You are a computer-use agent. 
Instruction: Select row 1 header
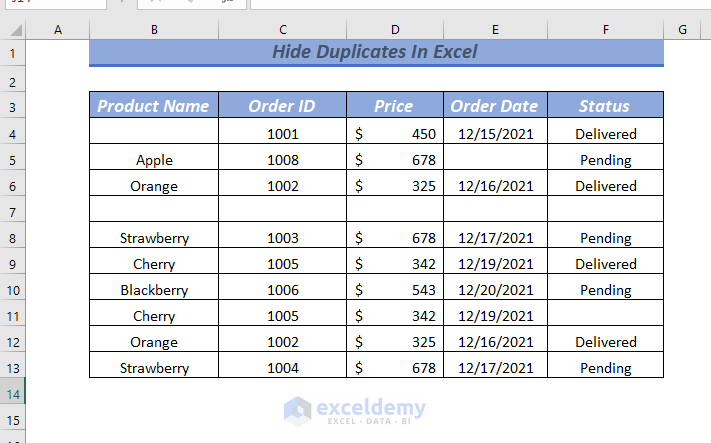click(x=12, y=52)
